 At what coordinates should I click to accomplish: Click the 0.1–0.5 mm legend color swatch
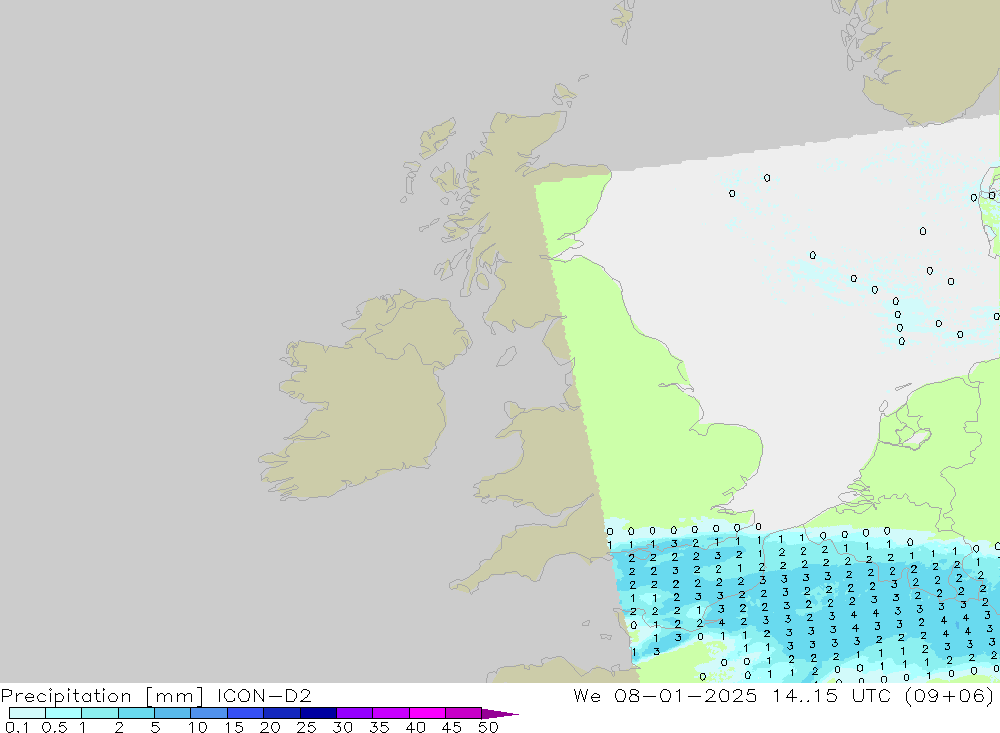tap(27, 713)
